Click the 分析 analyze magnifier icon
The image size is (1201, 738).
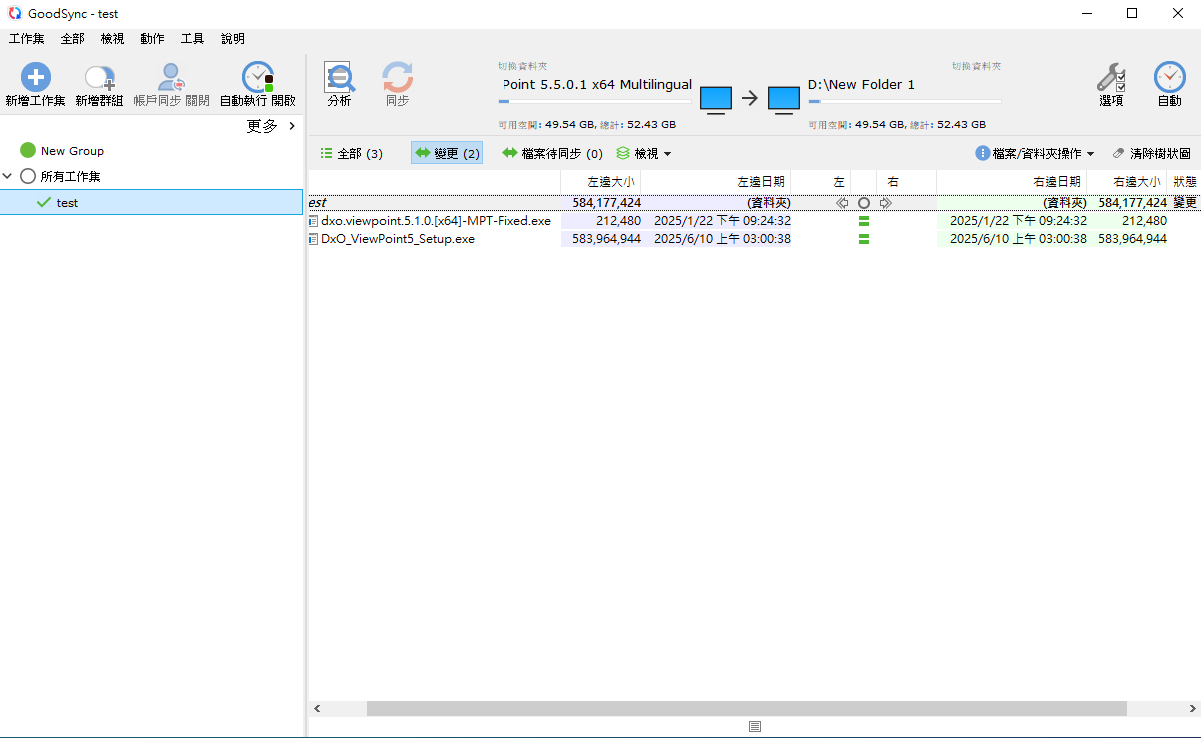point(339,77)
